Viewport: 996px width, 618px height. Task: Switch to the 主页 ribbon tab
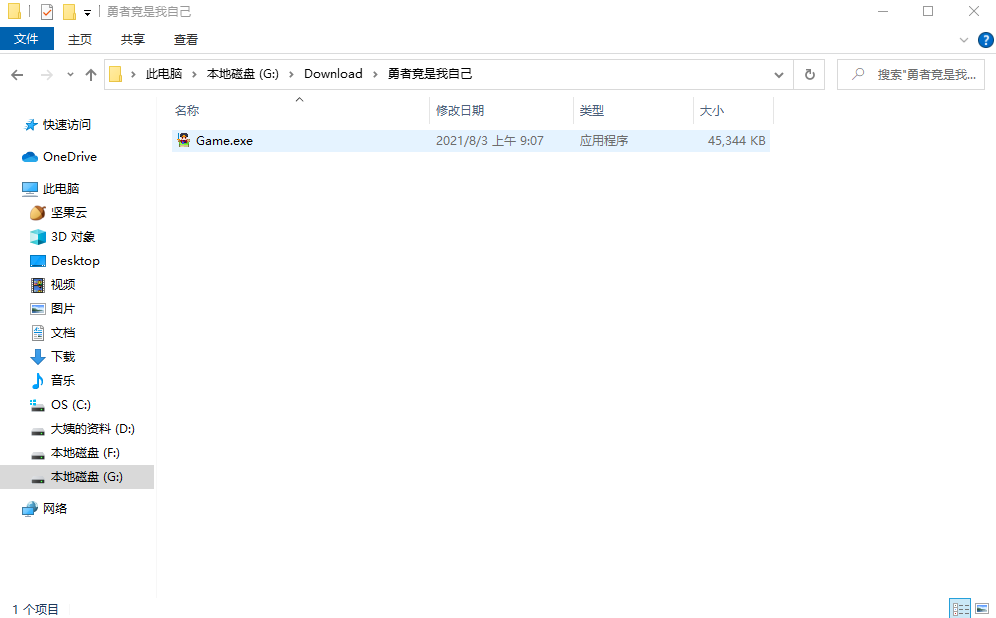(x=80, y=39)
